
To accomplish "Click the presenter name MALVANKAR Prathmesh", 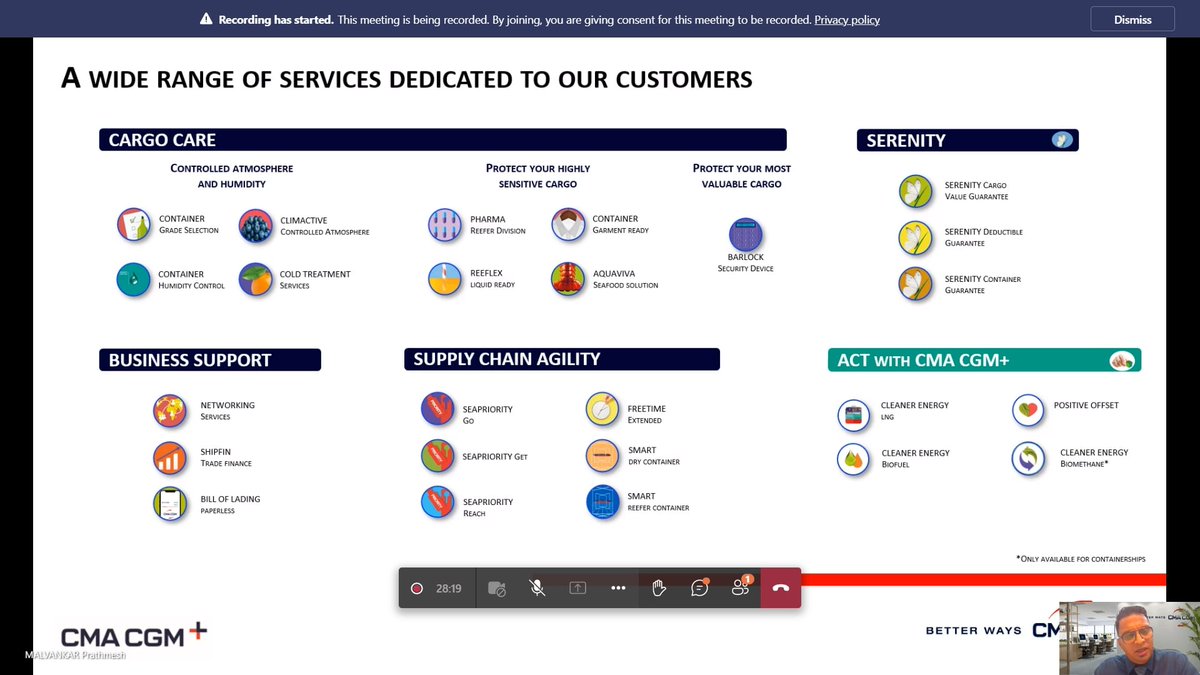I will [x=75, y=656].
